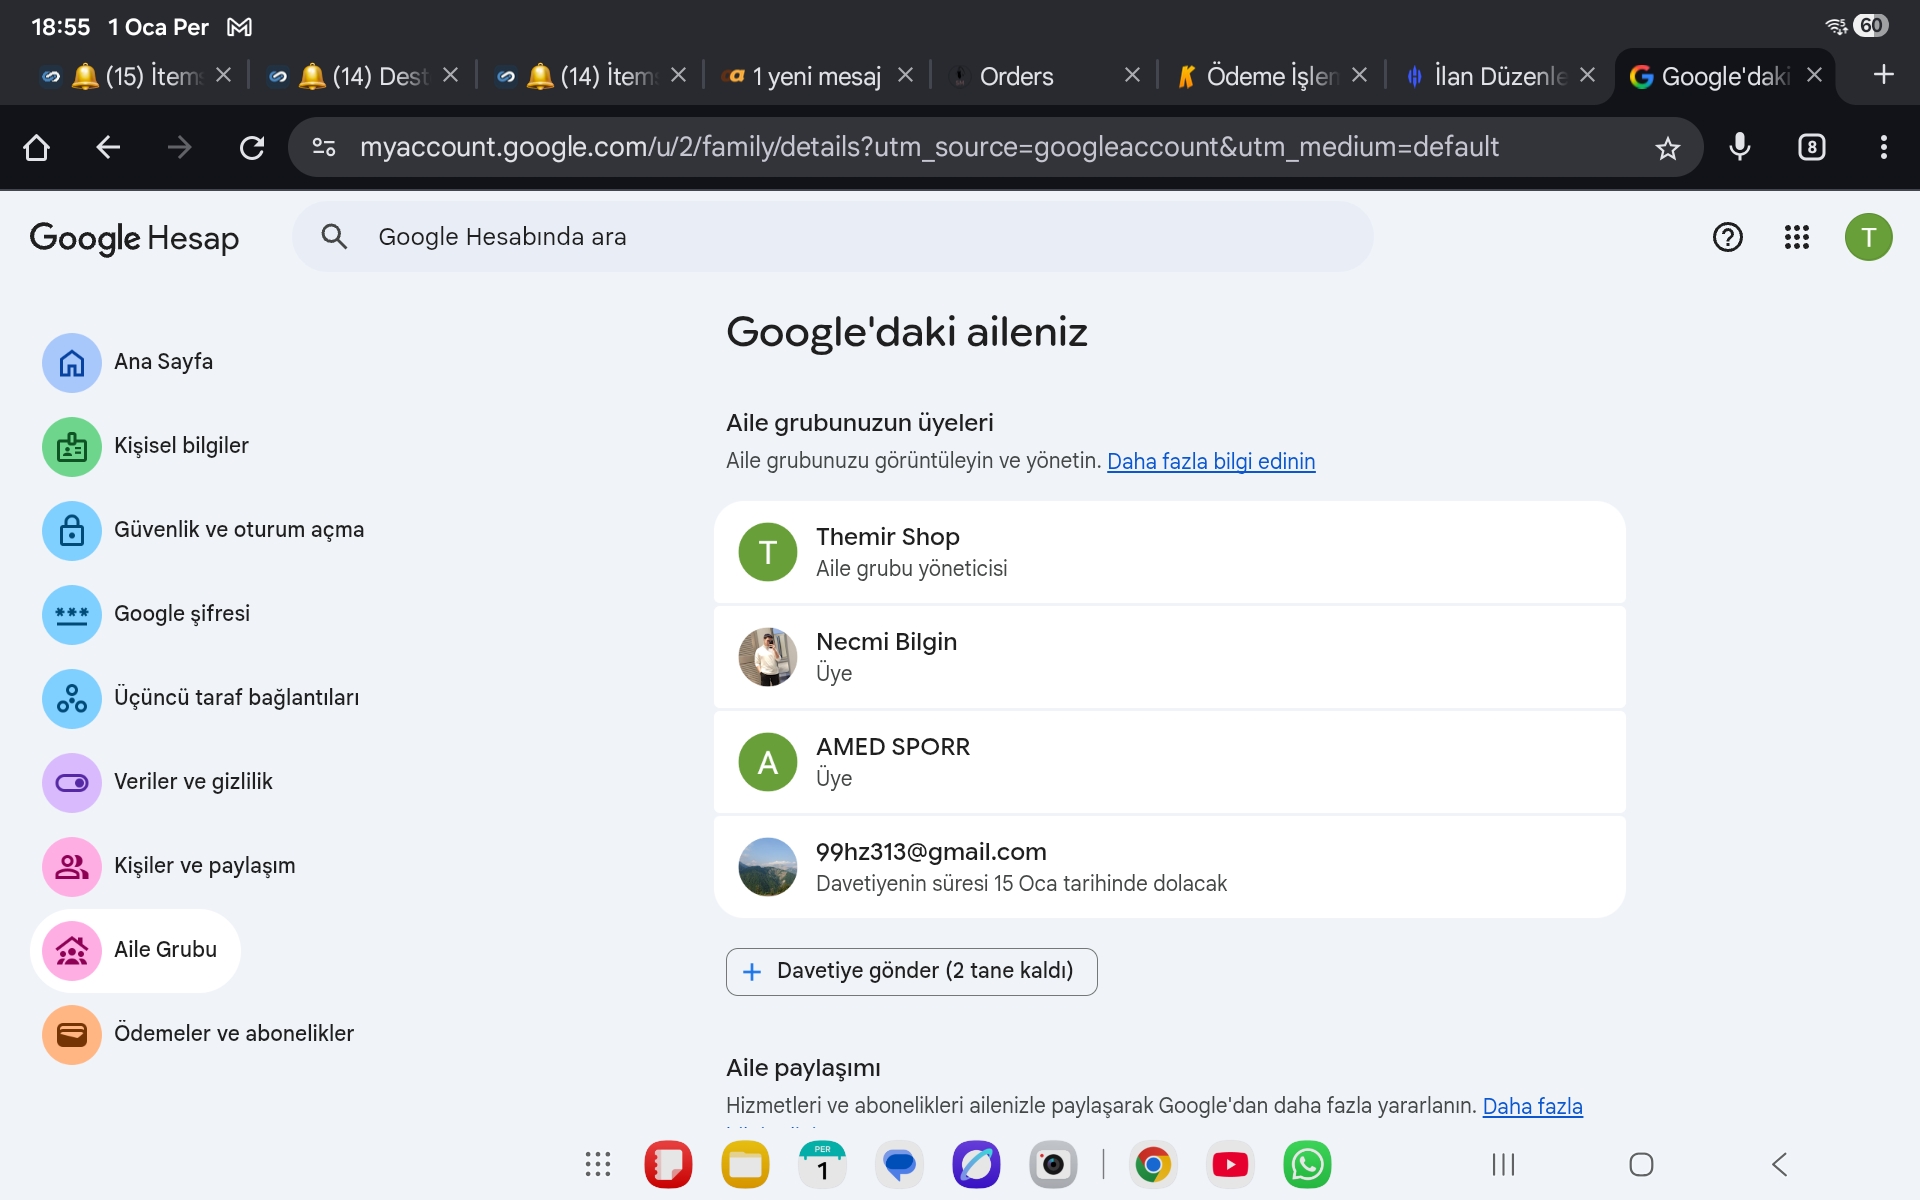1920x1200 pixels.
Task: Tap the Android back navigation button
Action: (x=1779, y=1164)
